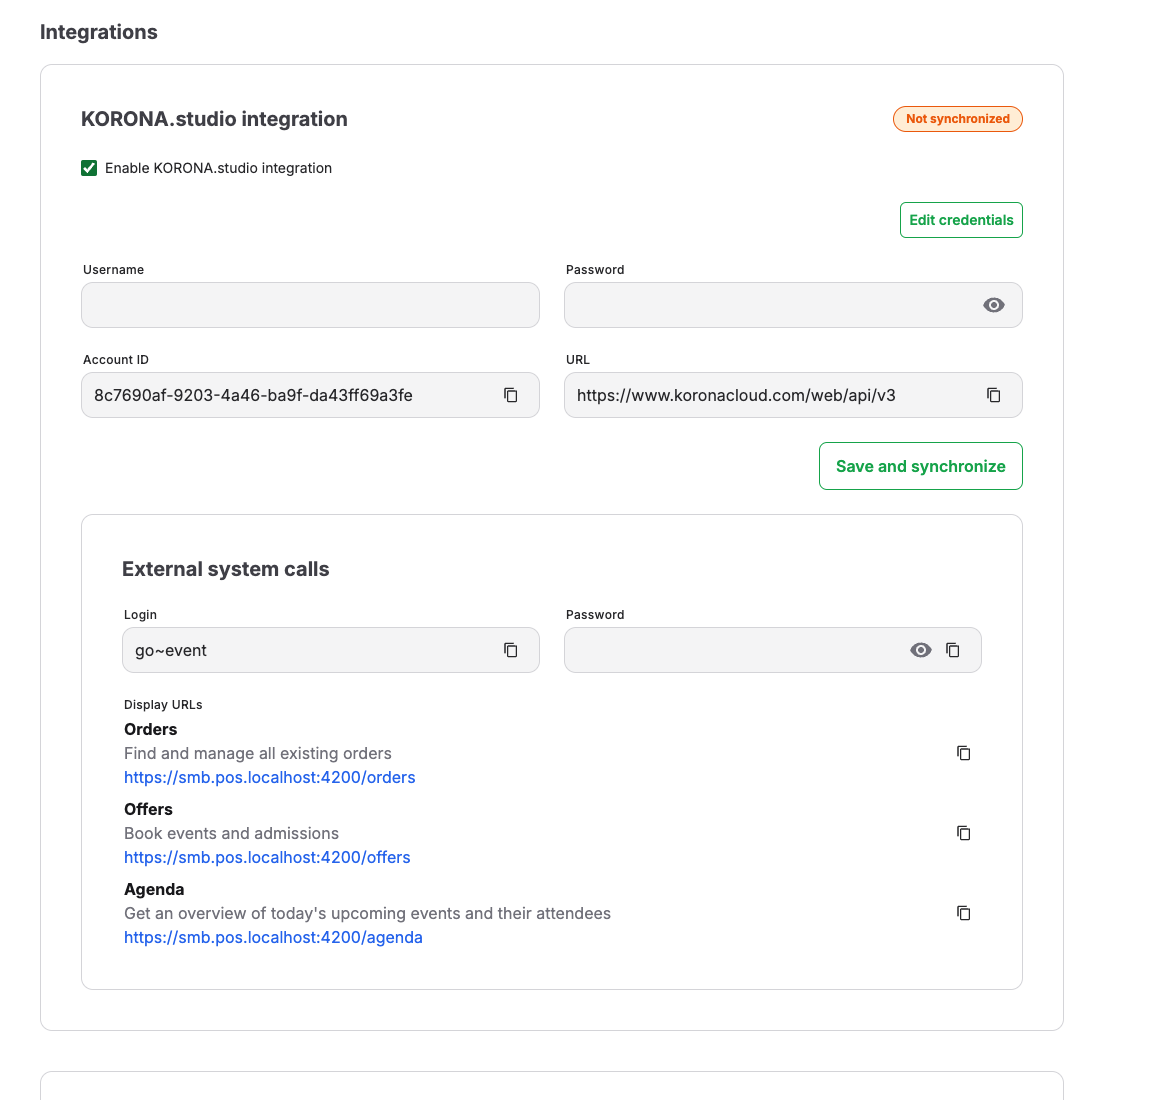Click the today's upcoming events description
This screenshot has width=1152, height=1100.
[367, 914]
